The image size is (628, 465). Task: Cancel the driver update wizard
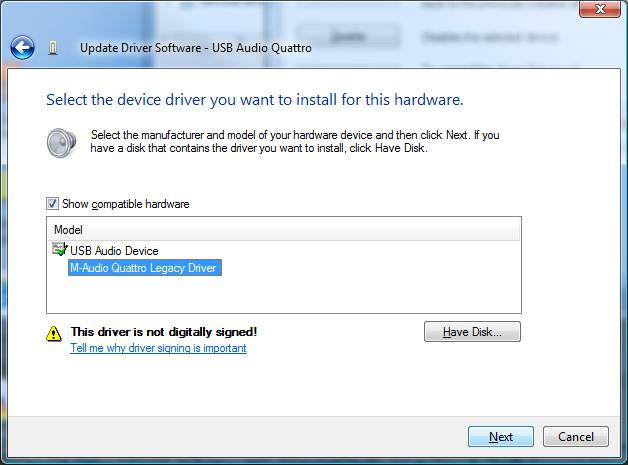tap(576, 437)
